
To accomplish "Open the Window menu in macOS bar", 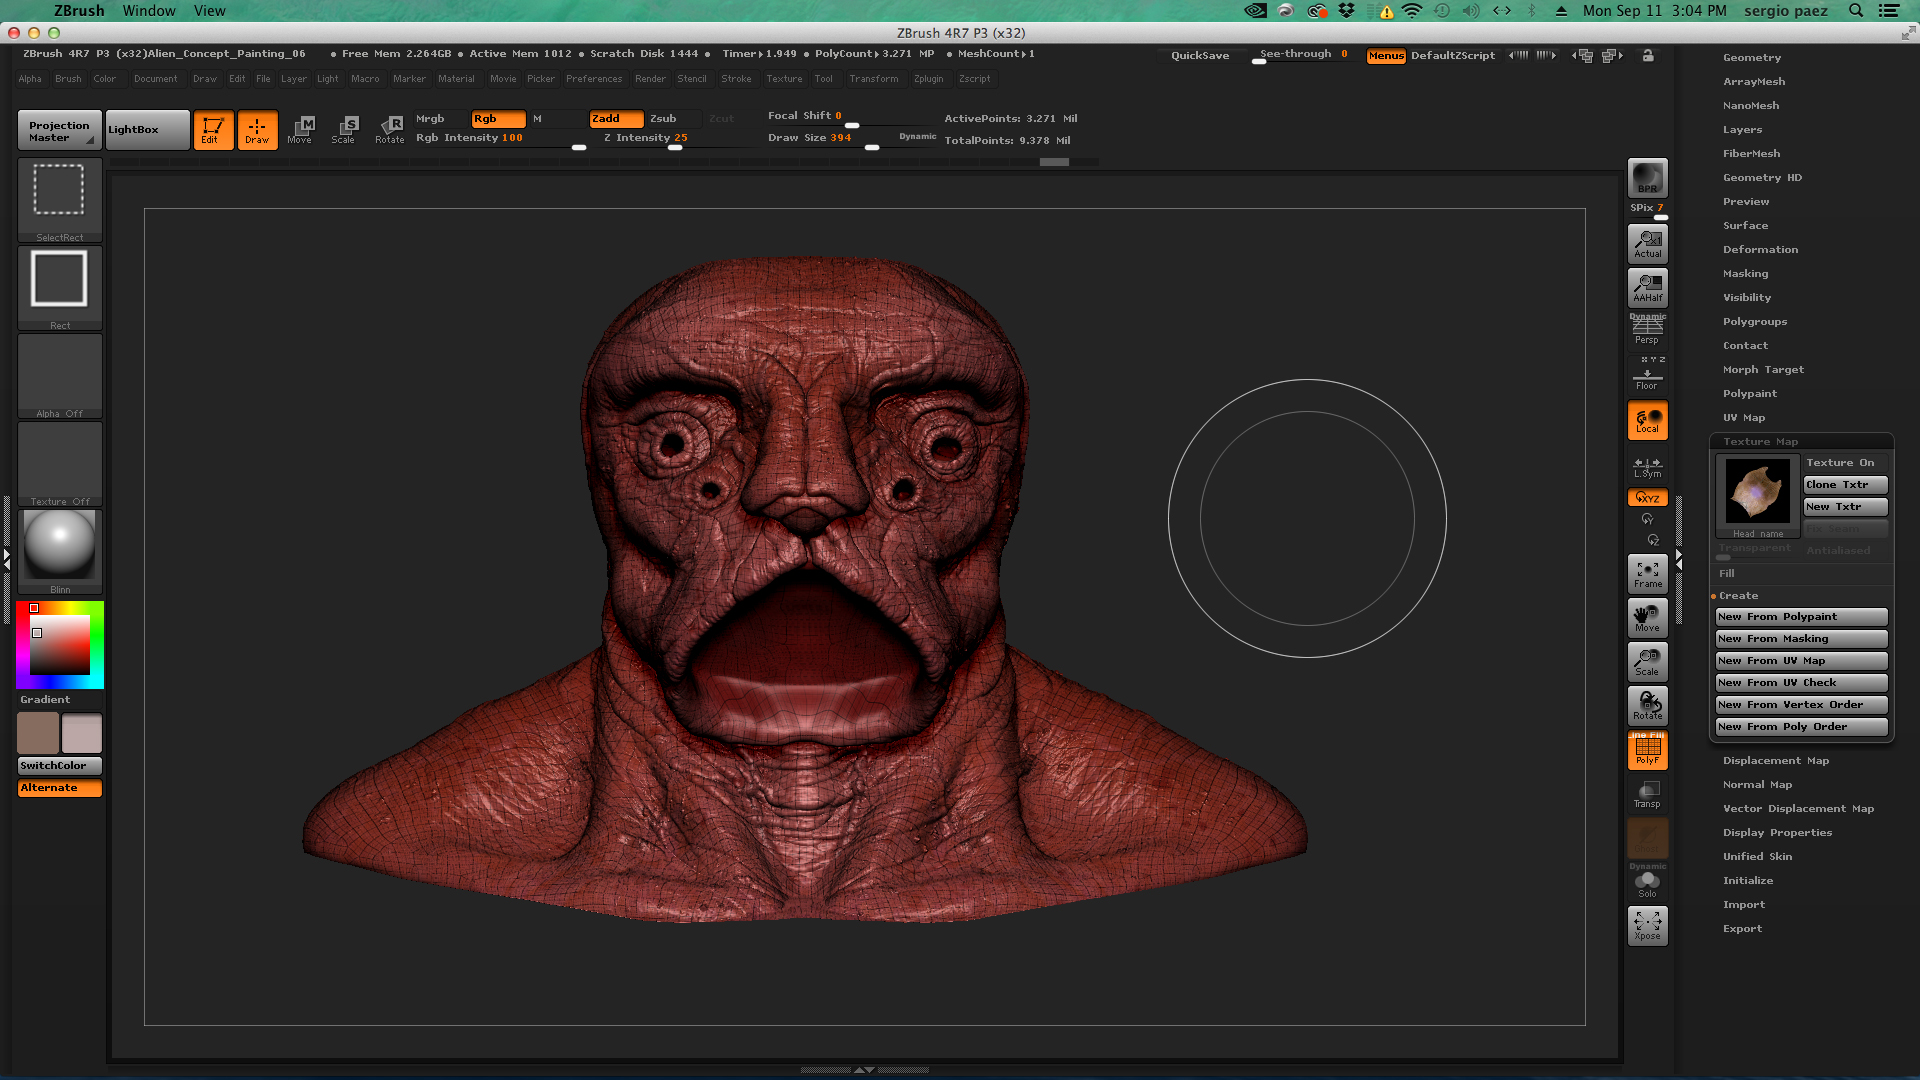I will pos(149,11).
